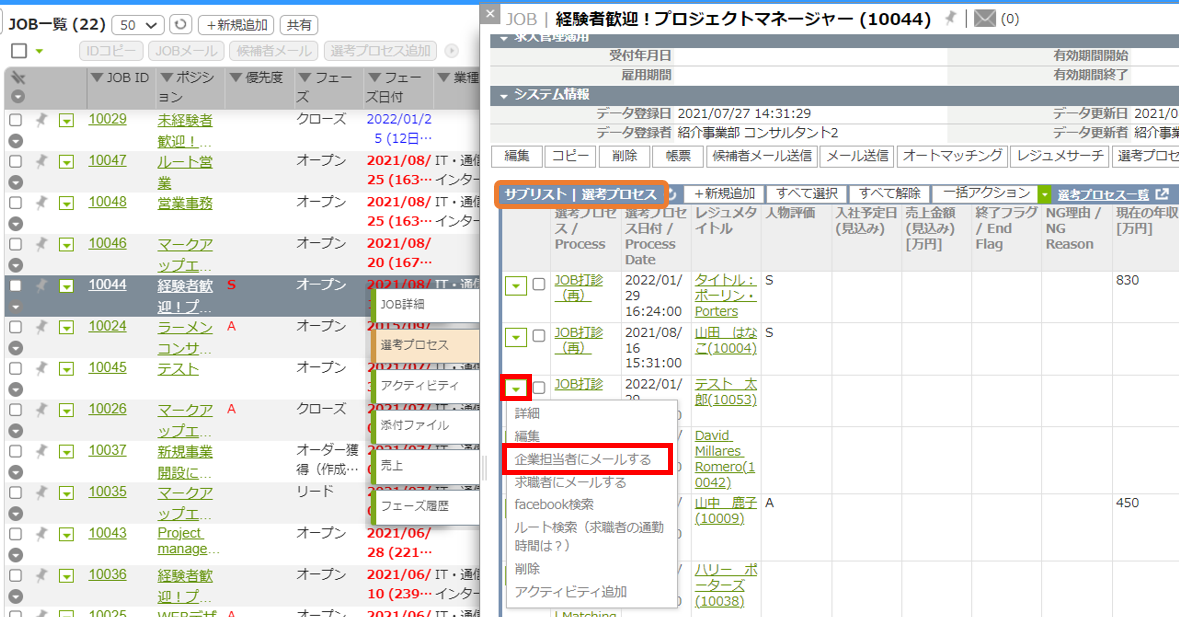Open external link icon beside 選考プロセス一覧
This screenshot has width=1179, height=617.
[1161, 194]
